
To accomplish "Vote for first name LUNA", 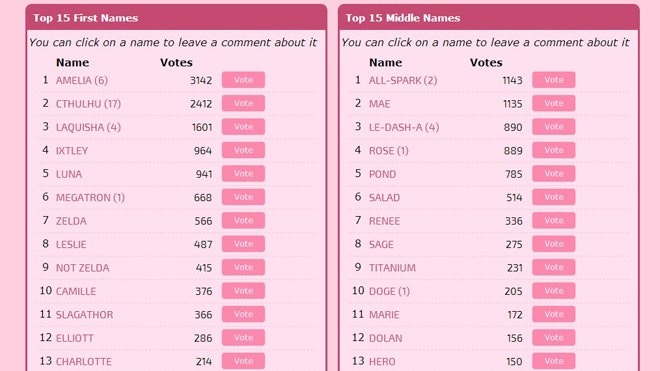I will 243,173.
